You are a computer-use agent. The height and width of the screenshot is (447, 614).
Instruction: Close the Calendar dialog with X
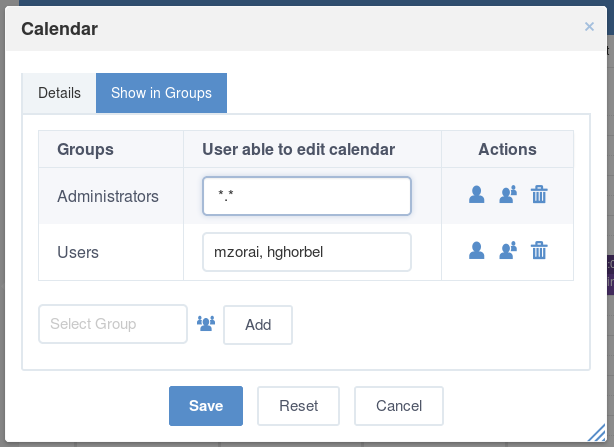(589, 27)
